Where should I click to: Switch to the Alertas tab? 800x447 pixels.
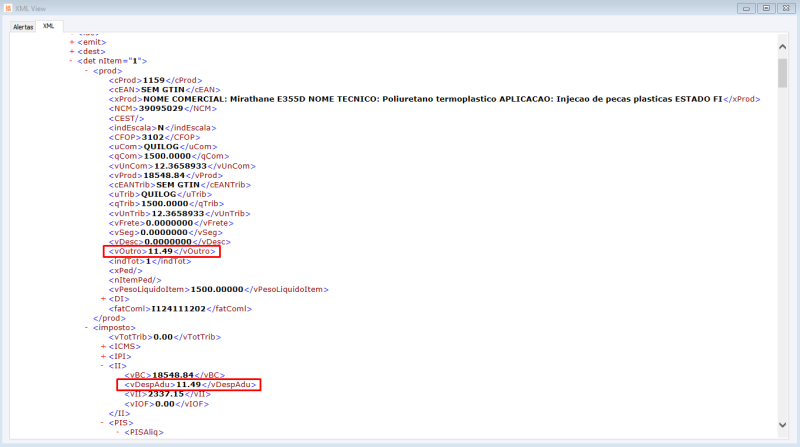coord(23,27)
